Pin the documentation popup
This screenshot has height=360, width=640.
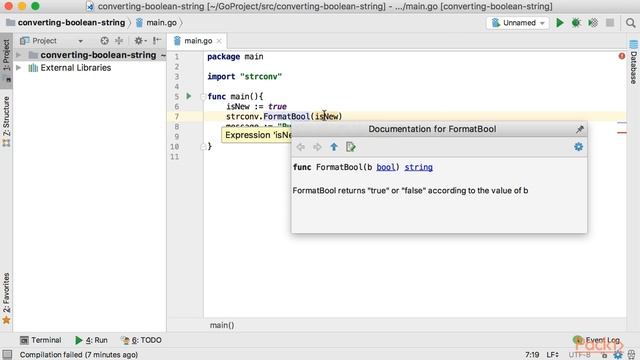[580, 129]
